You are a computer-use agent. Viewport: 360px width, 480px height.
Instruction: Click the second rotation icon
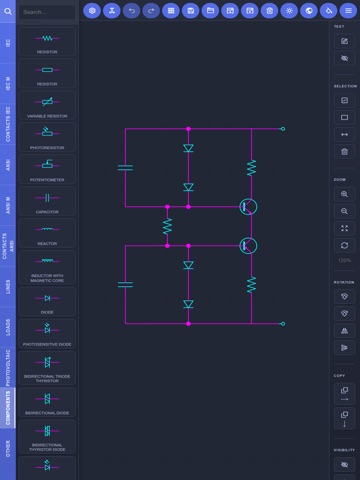click(344, 313)
